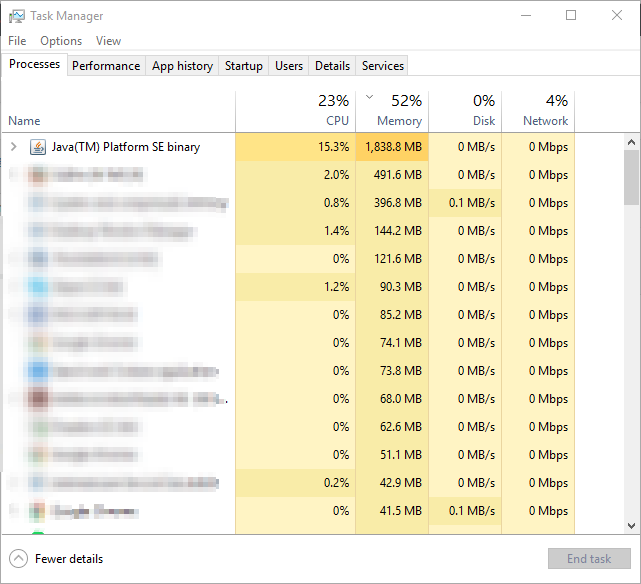Switch to the Performance tab
Screen dimensions: 641x584
(x=106, y=66)
